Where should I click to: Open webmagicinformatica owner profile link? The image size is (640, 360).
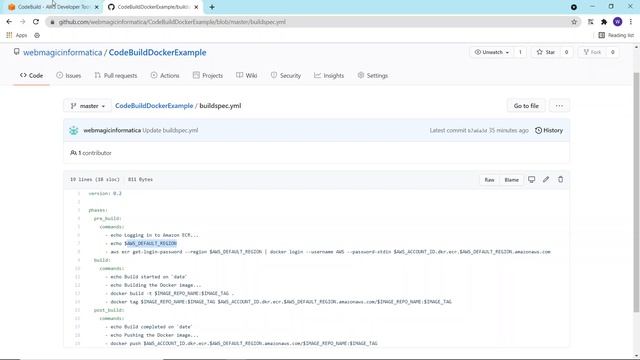coord(62,52)
